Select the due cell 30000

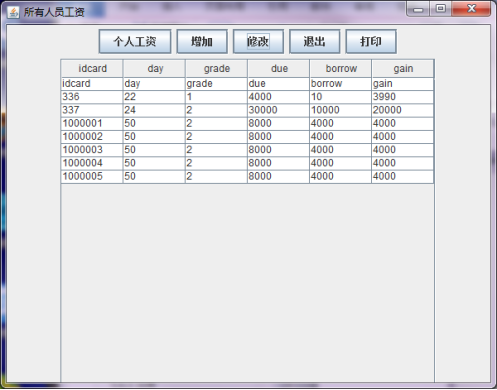coord(279,110)
